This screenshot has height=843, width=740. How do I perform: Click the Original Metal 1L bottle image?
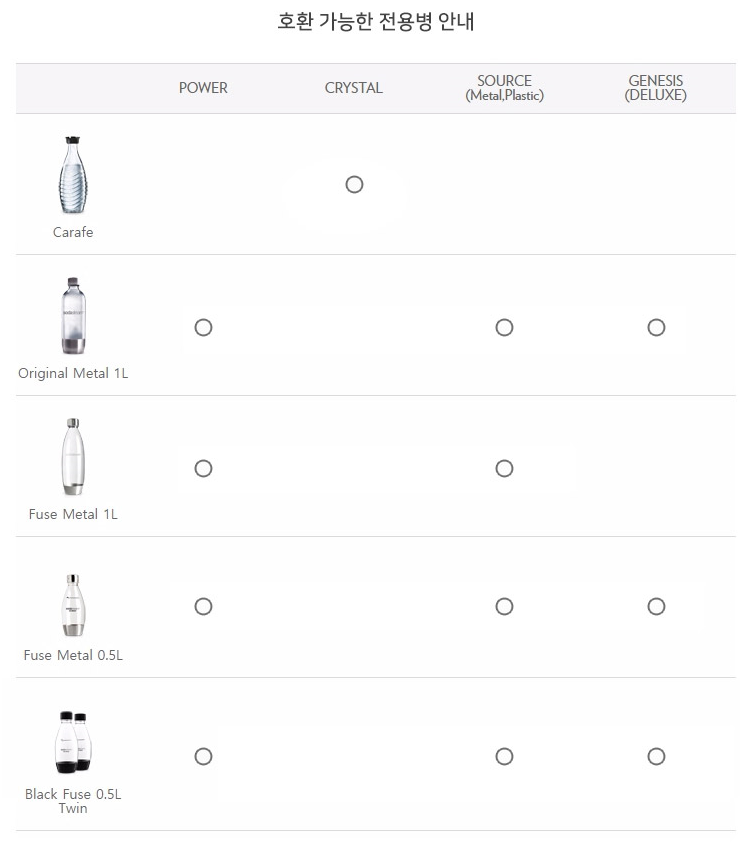click(73, 316)
